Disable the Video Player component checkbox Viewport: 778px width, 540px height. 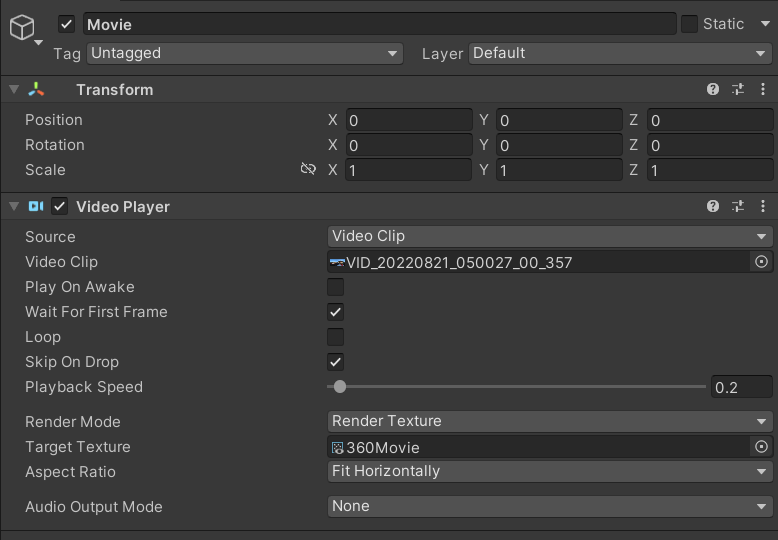(60, 206)
